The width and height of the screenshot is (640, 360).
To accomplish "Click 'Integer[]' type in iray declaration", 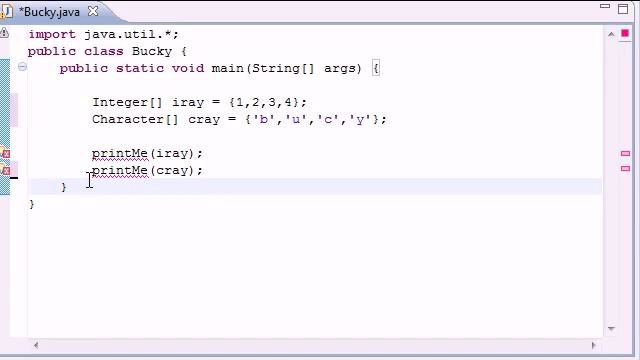I will pos(127,102).
